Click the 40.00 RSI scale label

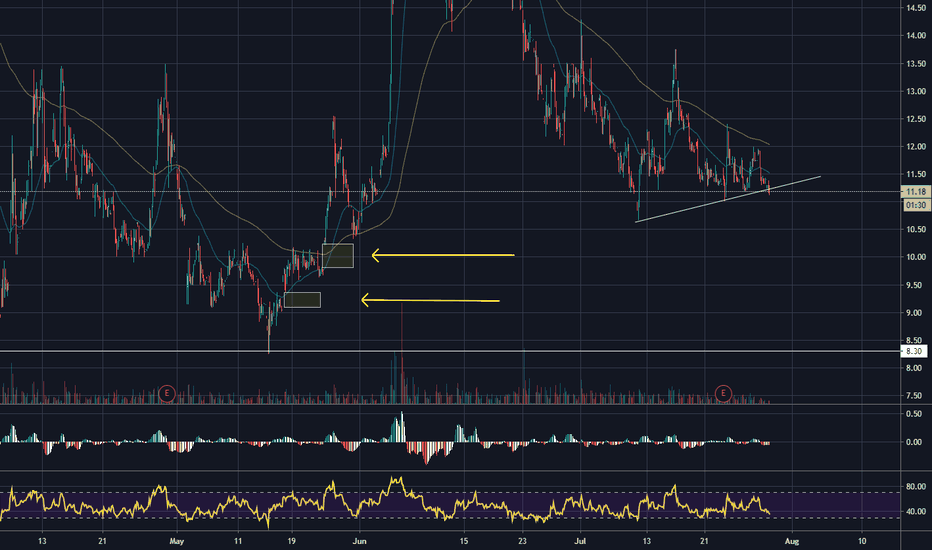915,511
